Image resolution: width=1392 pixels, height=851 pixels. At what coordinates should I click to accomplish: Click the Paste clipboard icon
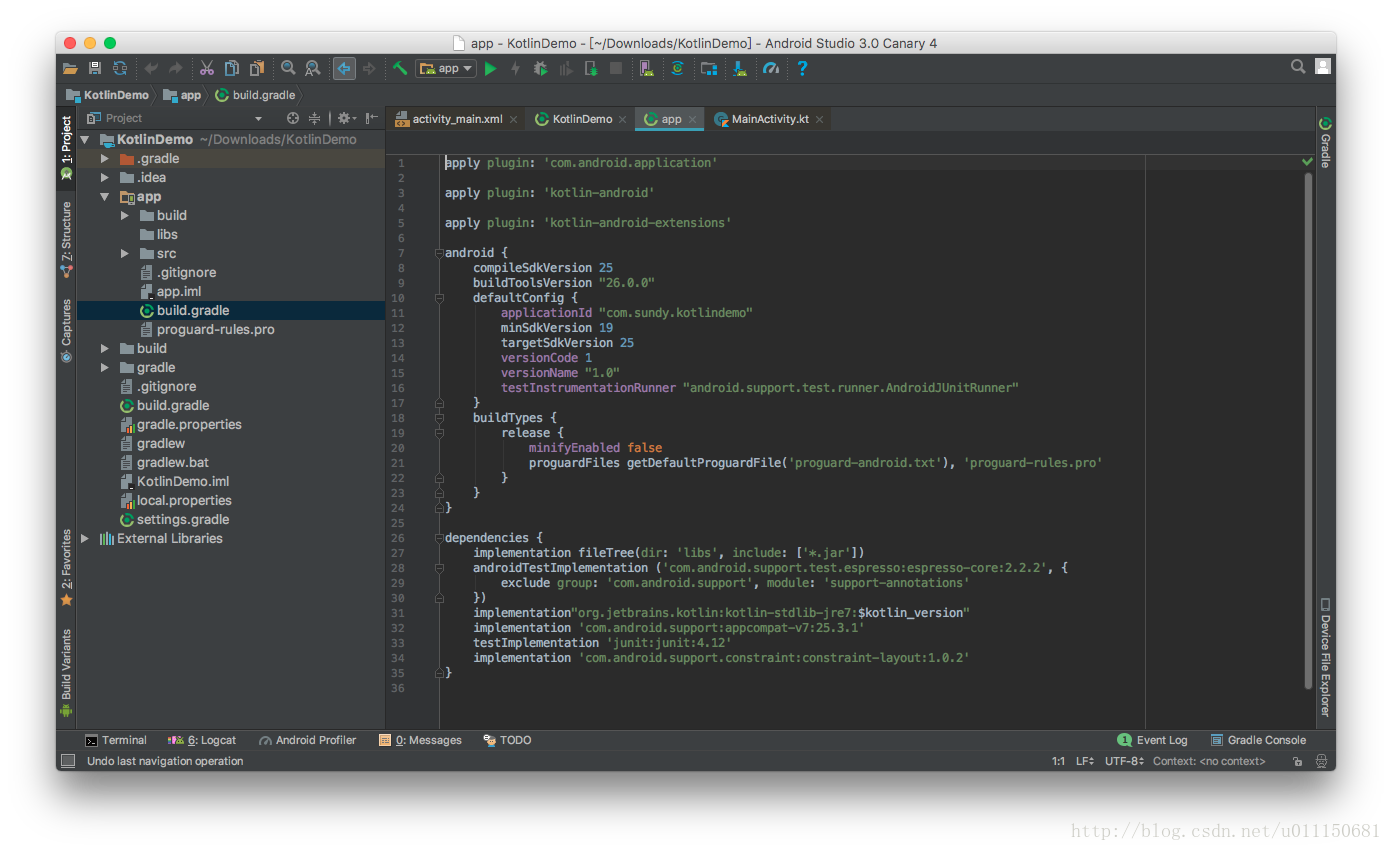(257, 68)
